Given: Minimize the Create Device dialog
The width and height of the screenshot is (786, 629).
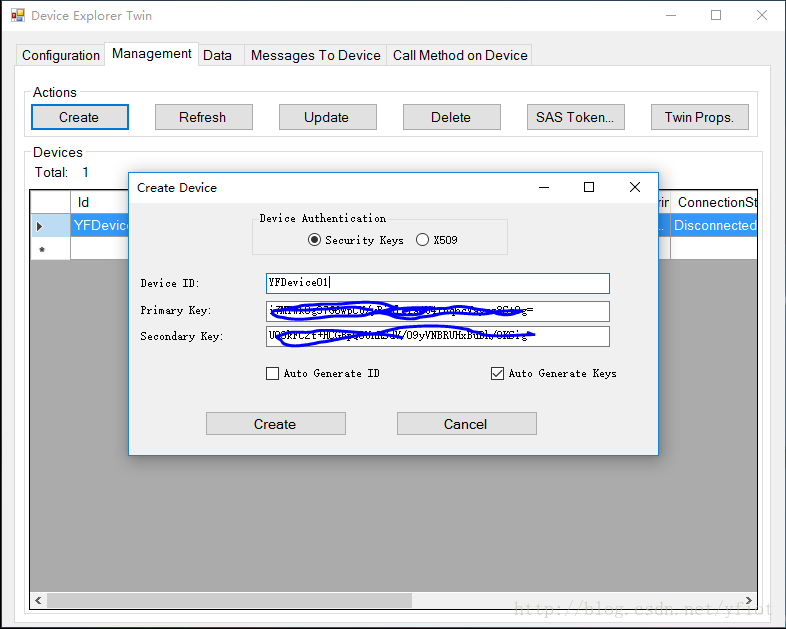Looking at the screenshot, I should pyautogui.click(x=544, y=187).
